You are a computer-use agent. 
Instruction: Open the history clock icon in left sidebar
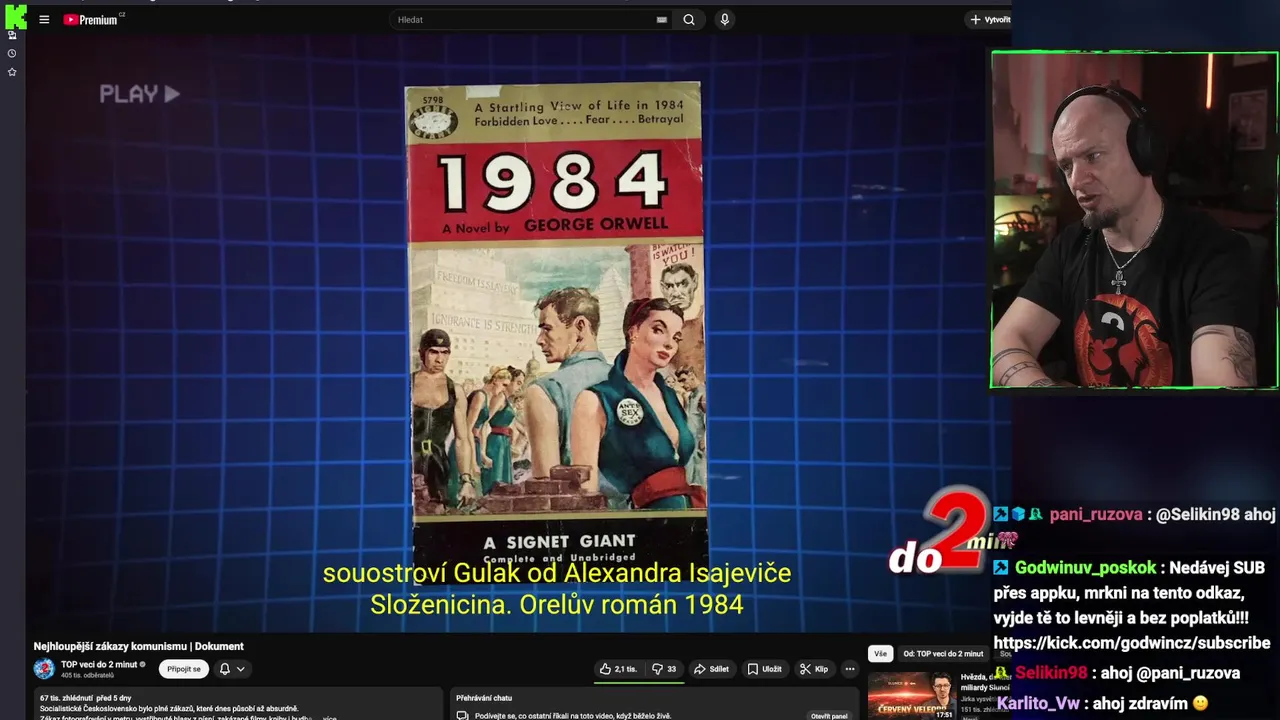pos(12,53)
